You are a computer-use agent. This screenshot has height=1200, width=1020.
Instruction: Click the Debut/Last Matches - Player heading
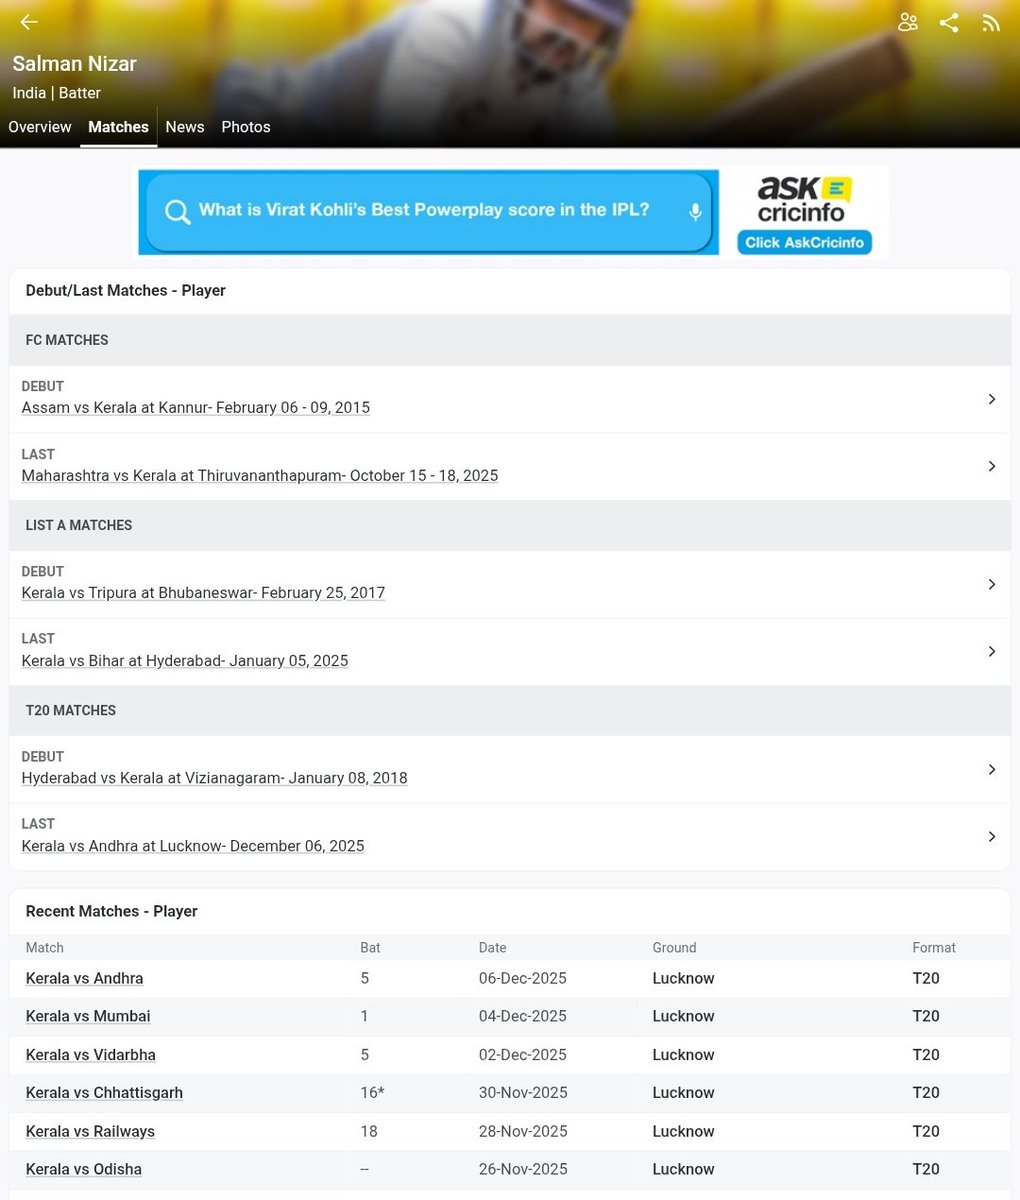click(126, 291)
